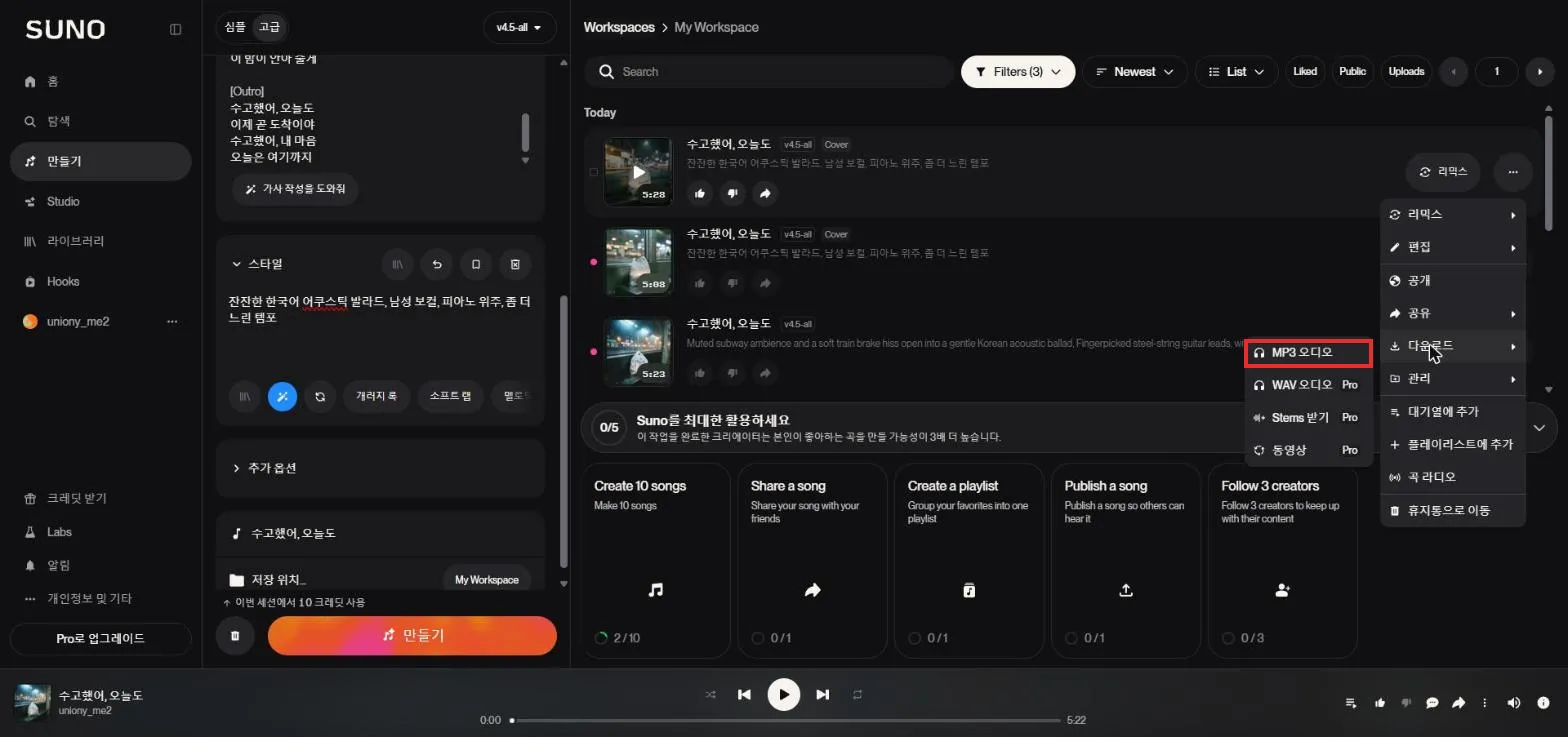Open the v4.5-all model dropdown
This screenshot has height=737, width=1568.
[519, 28]
